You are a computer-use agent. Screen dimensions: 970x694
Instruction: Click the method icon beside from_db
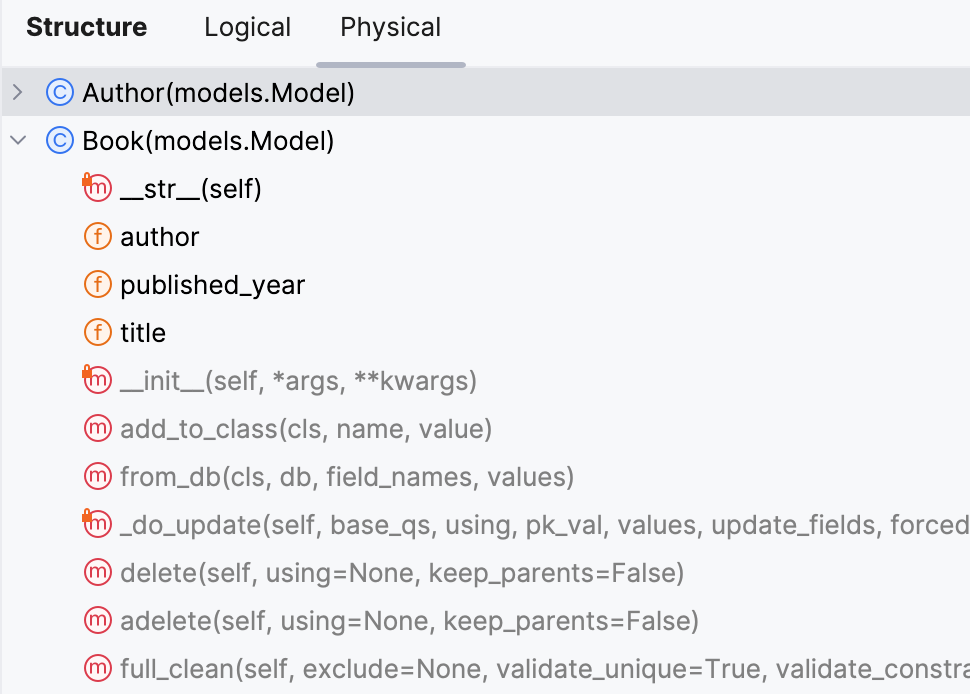(97, 476)
